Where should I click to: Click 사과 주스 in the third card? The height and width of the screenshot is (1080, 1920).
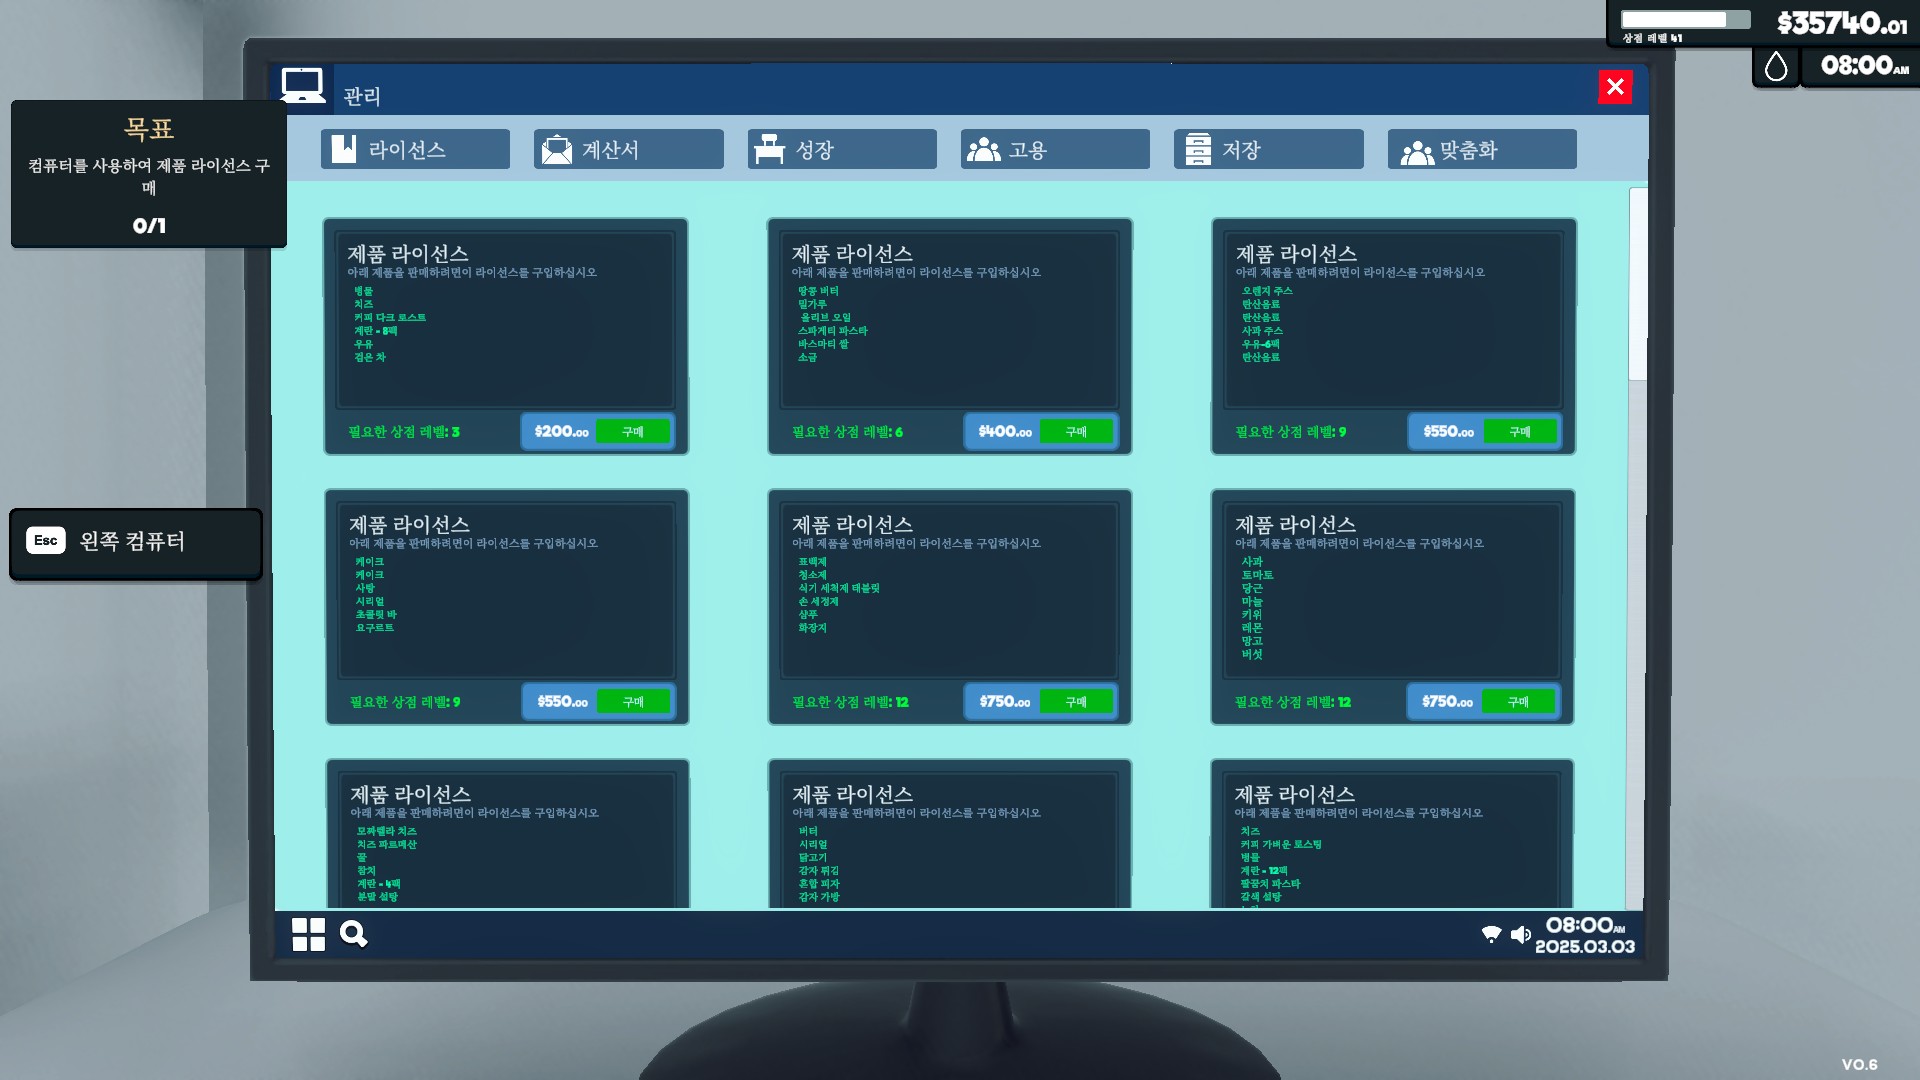pos(1262,331)
